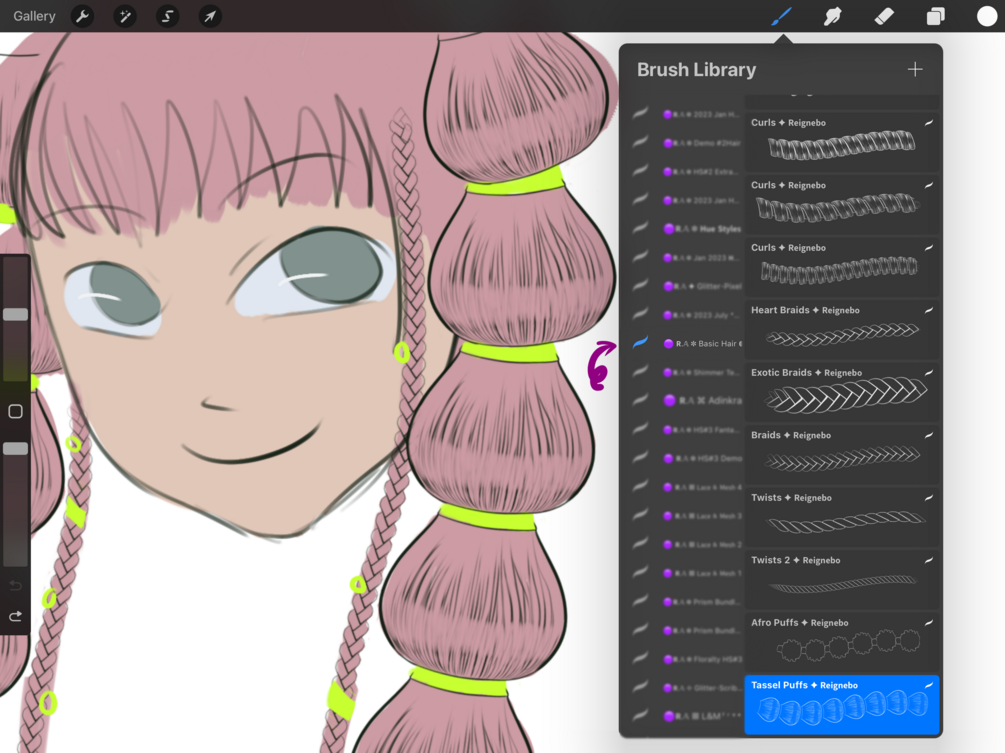Return to Gallery
Screen dimensions: 1005x753
[x=35, y=16]
